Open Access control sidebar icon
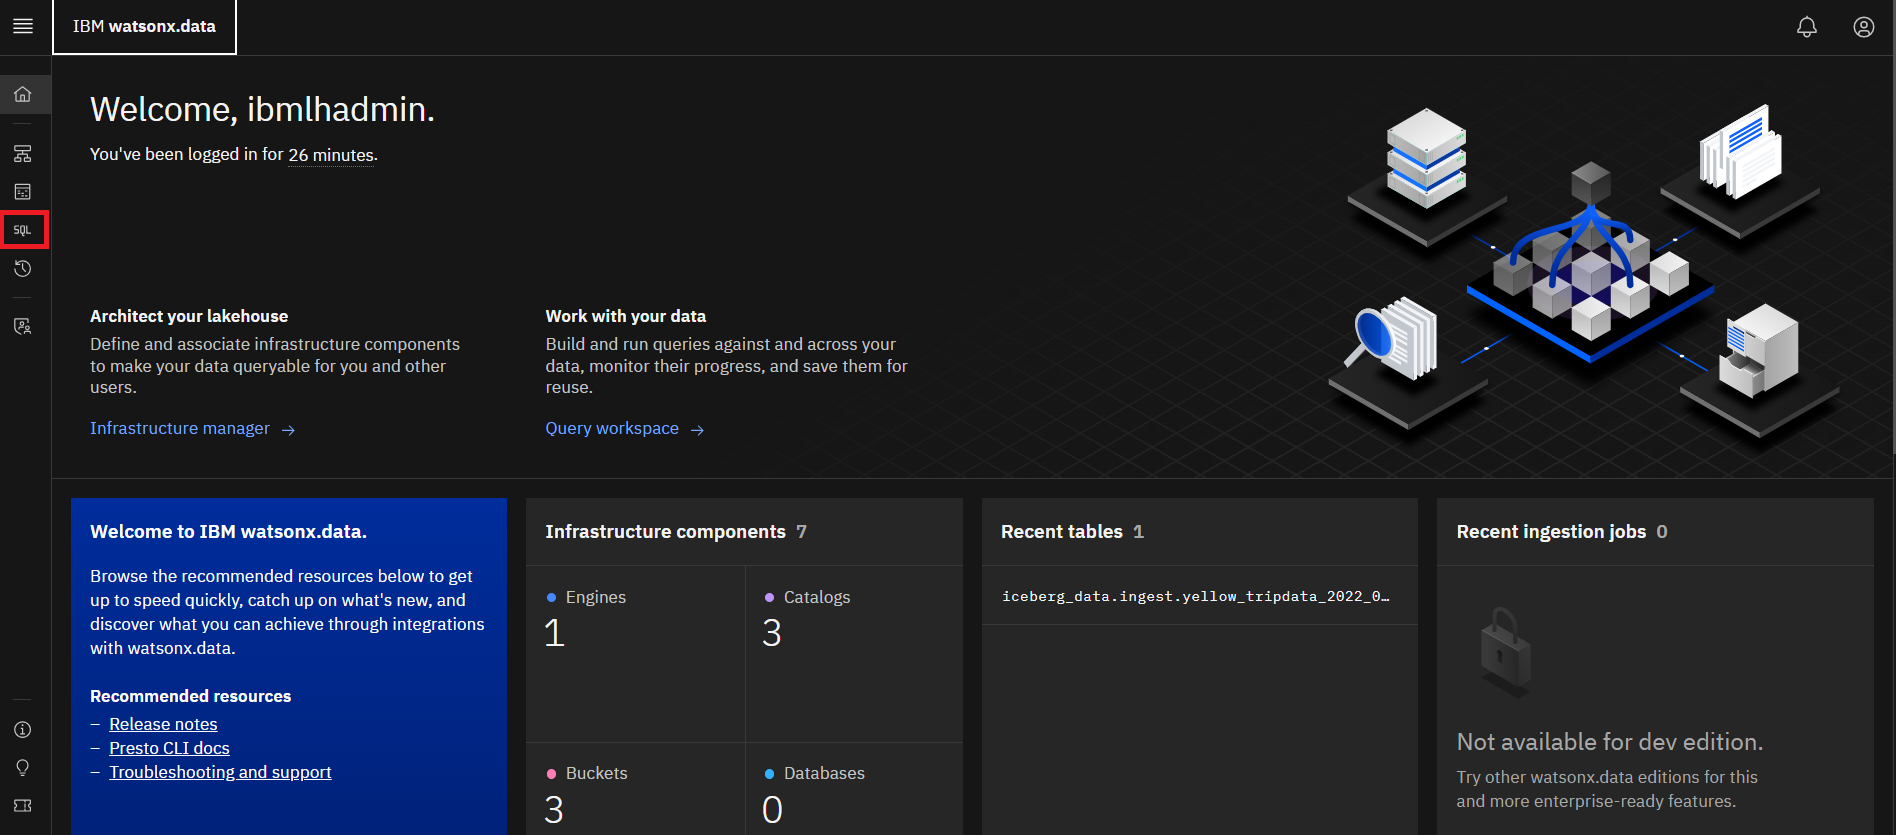Viewport: 1896px width, 835px height. coord(23,326)
